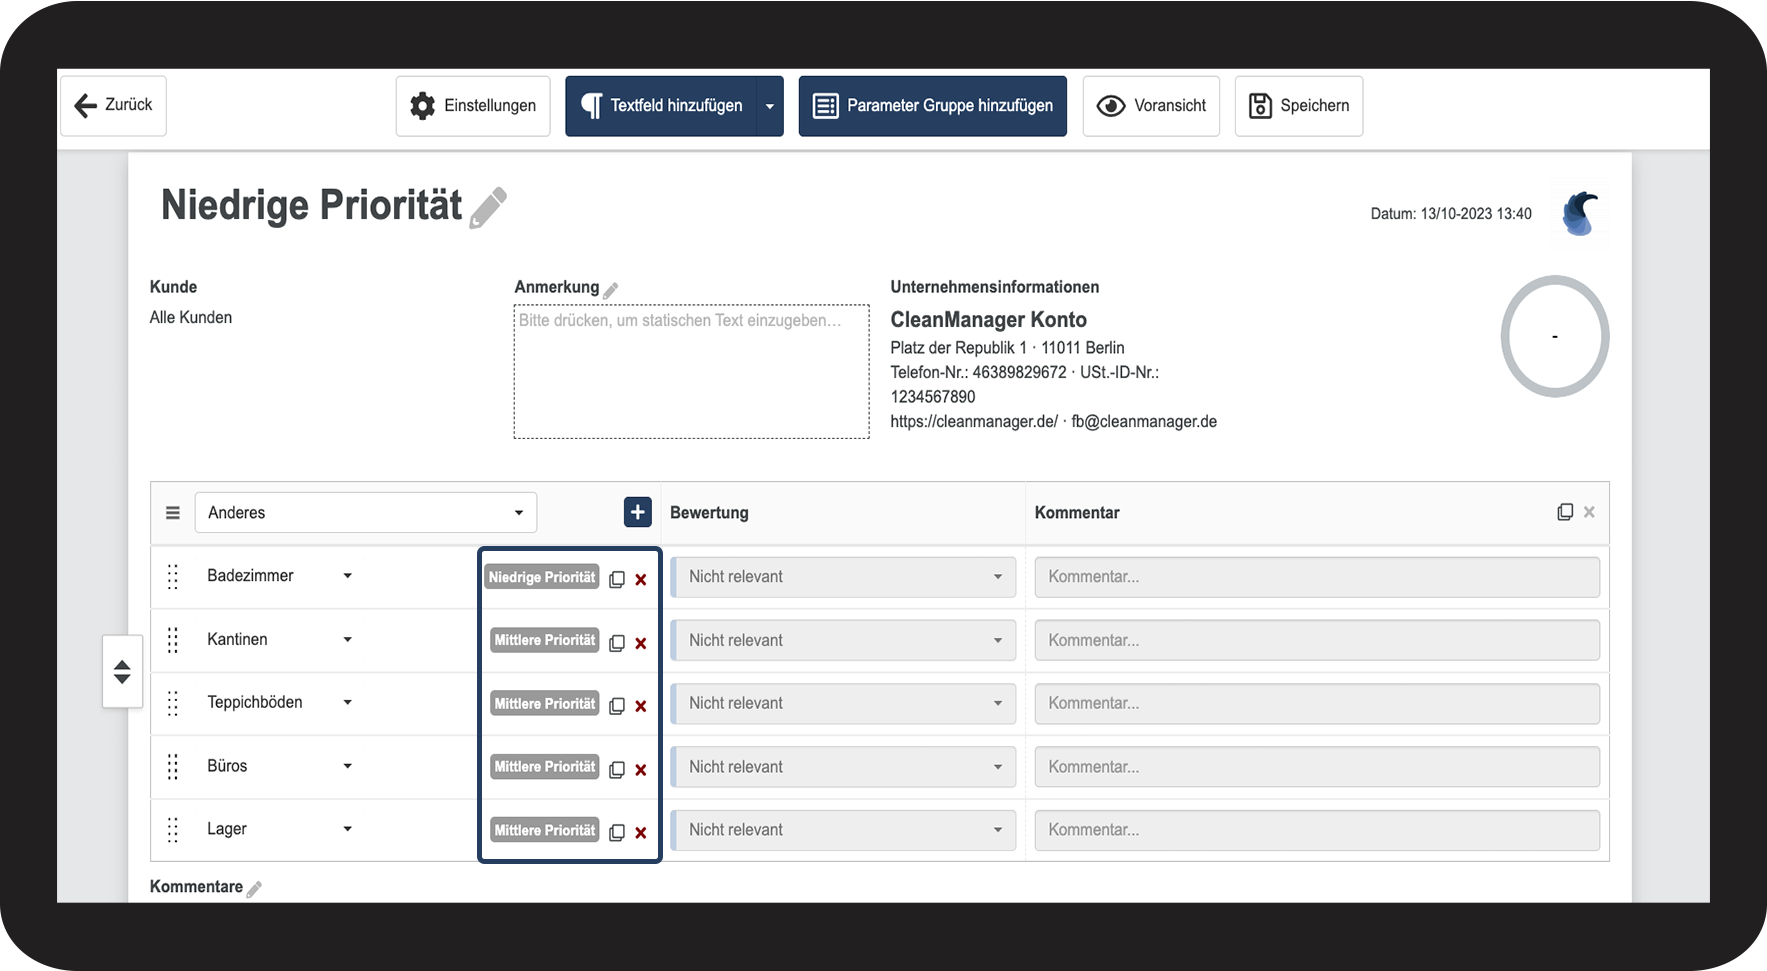Click the Kantinen Kommentar field
This screenshot has height=971, width=1767.
click(x=1317, y=640)
